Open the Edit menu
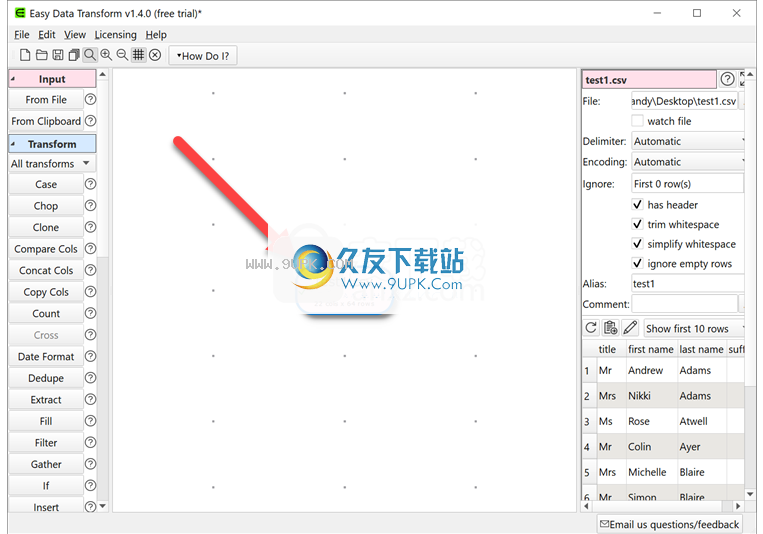 click(x=47, y=35)
